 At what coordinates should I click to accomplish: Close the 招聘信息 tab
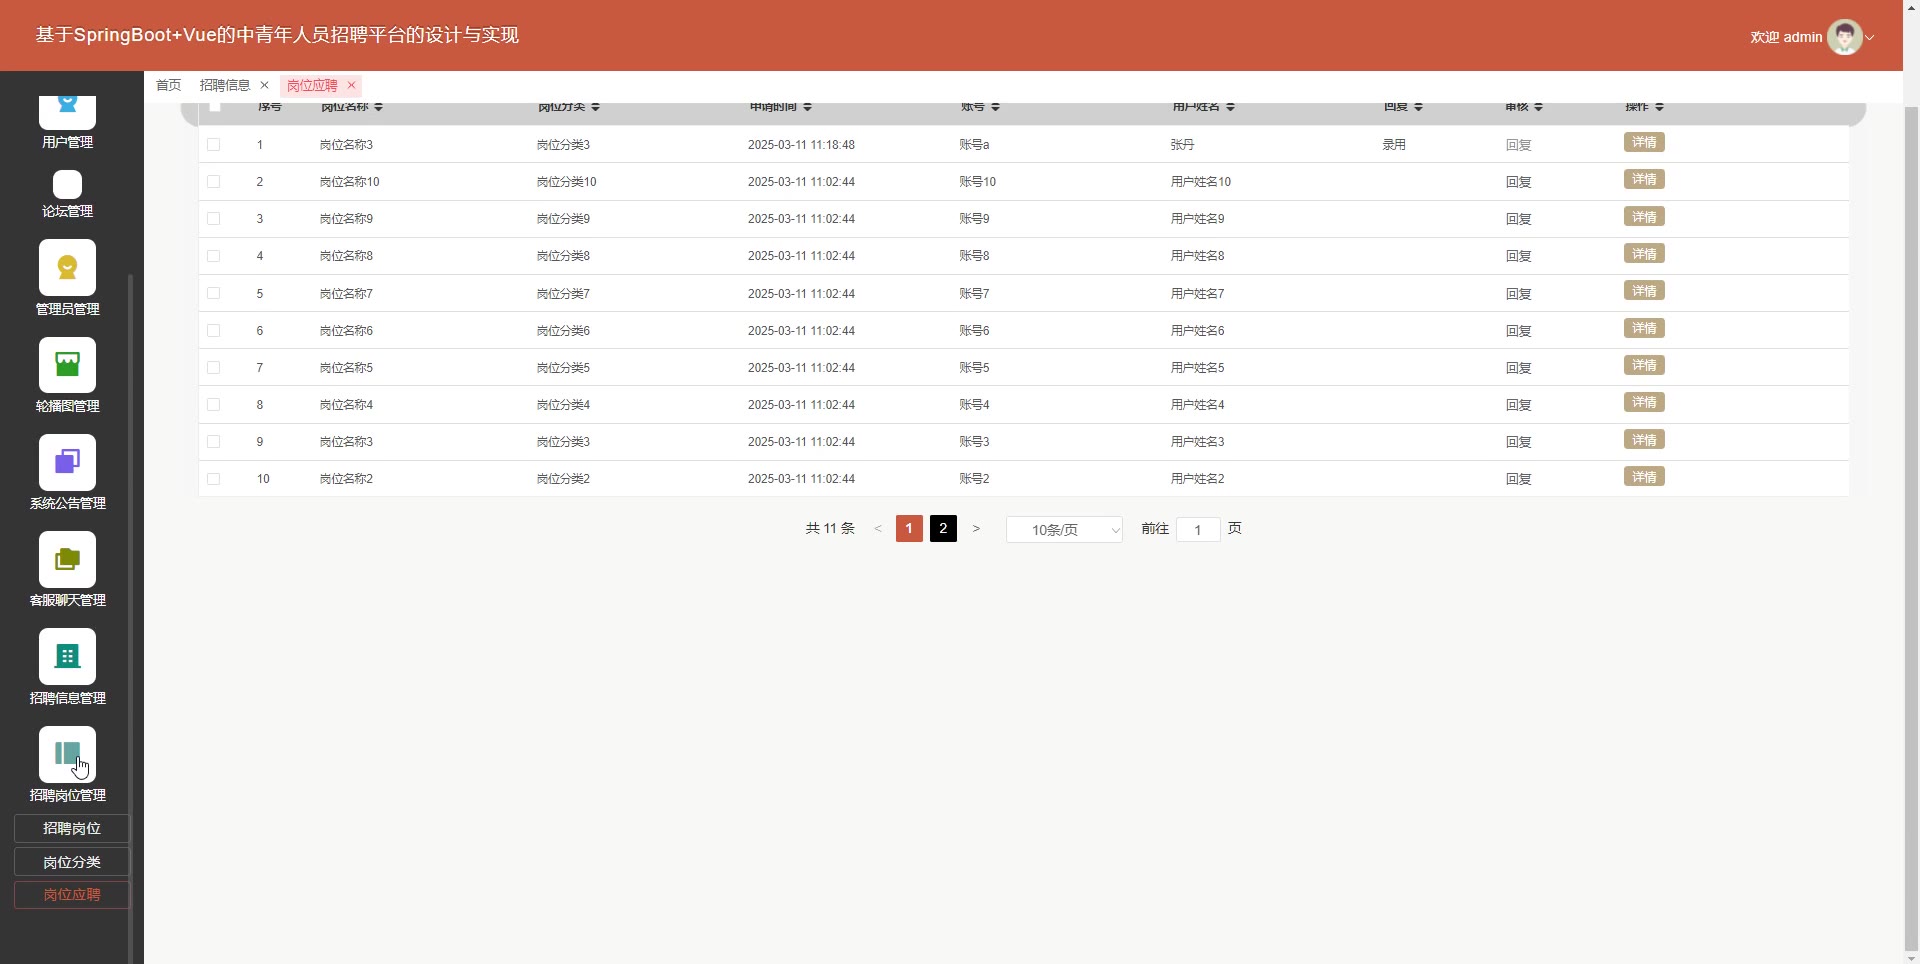[x=264, y=85]
